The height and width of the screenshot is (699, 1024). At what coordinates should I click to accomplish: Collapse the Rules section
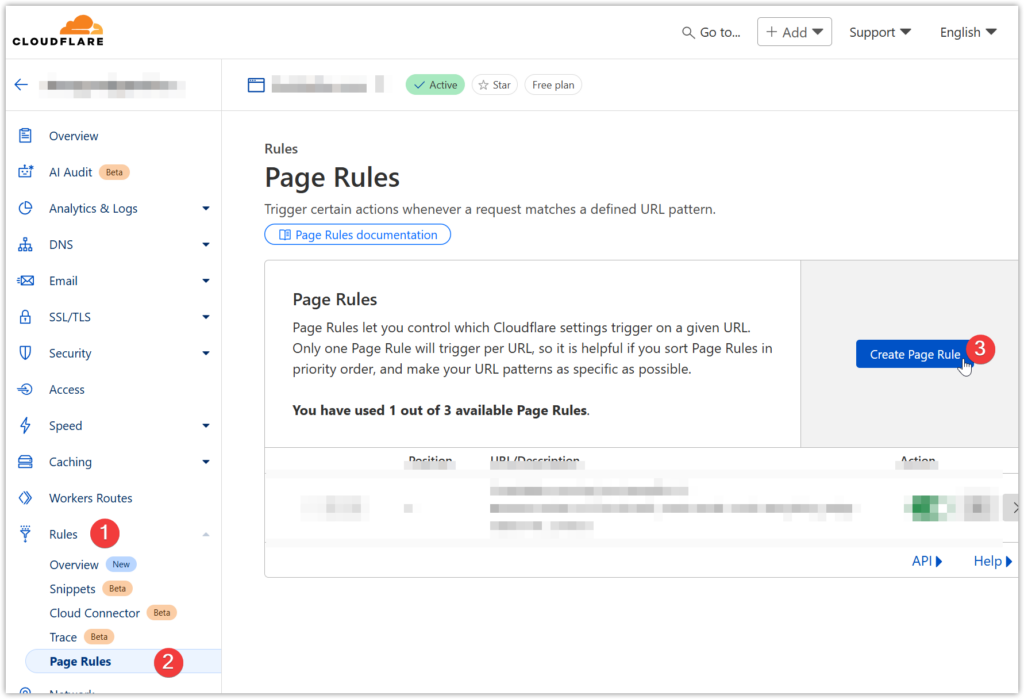[x=206, y=535]
